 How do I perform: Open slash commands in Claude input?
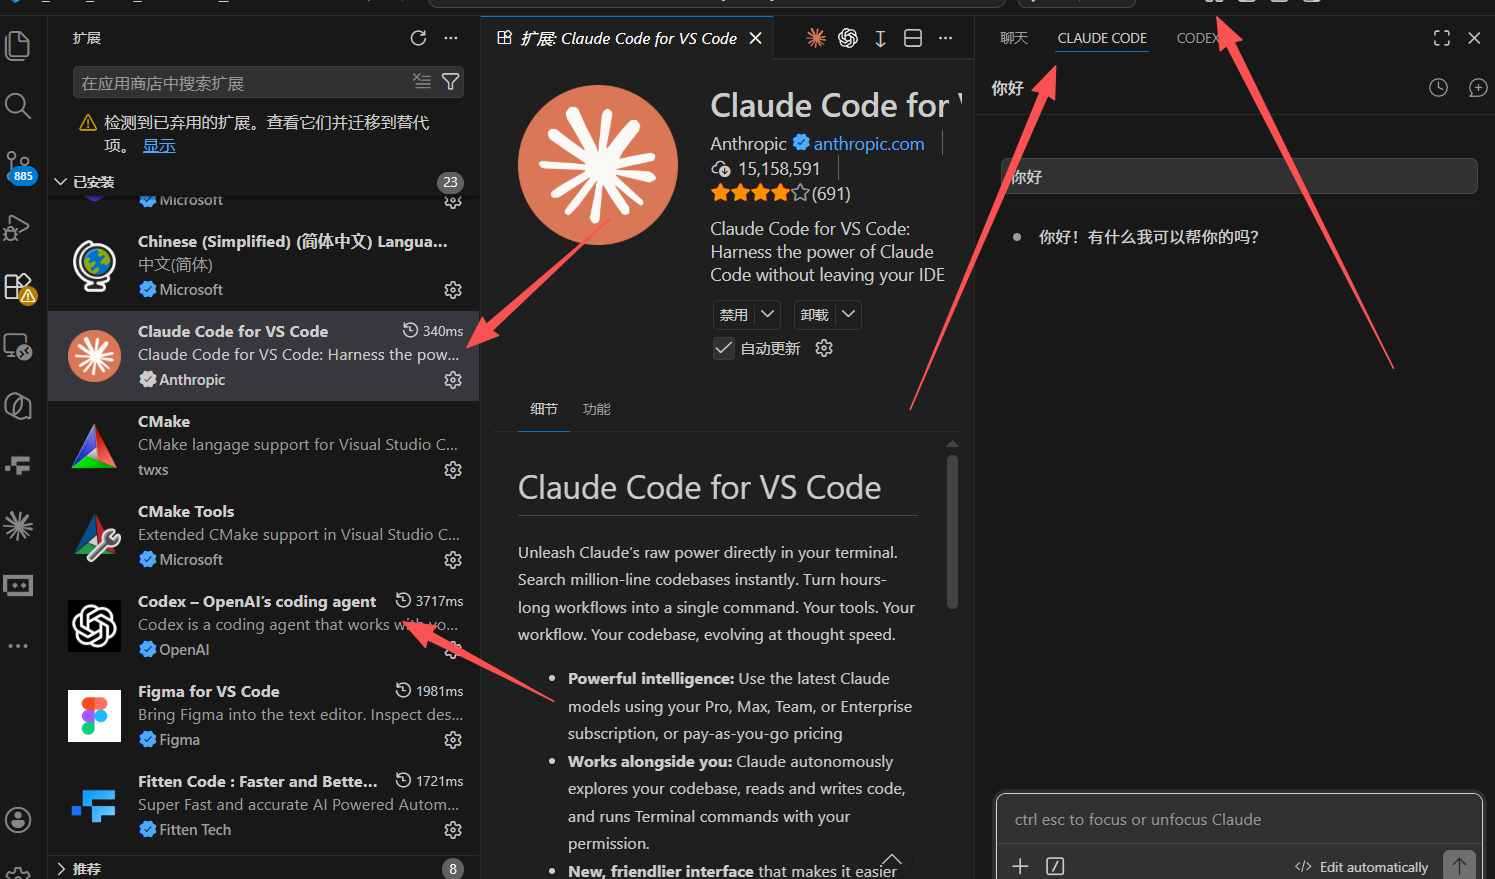(1055, 866)
